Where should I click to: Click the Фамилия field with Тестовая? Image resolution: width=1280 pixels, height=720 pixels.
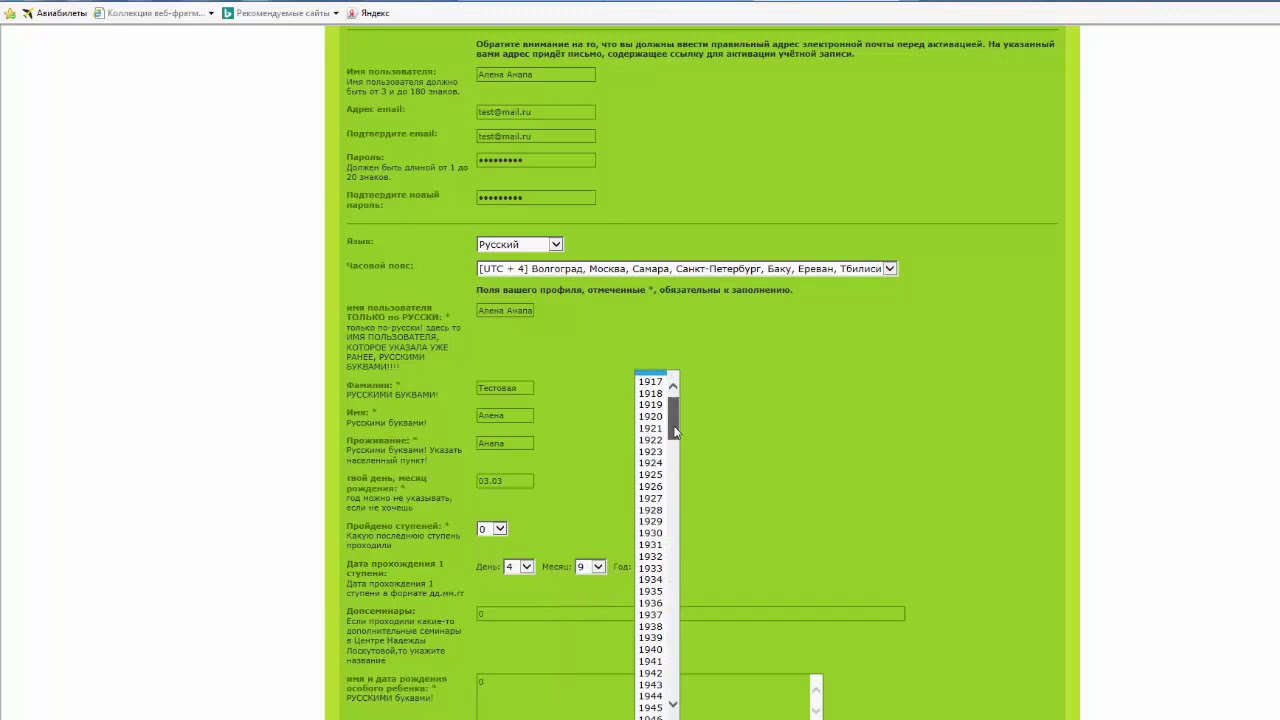tap(505, 388)
